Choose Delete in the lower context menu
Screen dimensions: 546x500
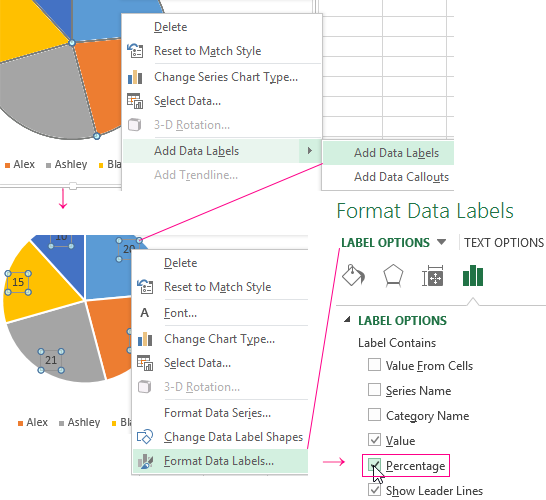181,263
